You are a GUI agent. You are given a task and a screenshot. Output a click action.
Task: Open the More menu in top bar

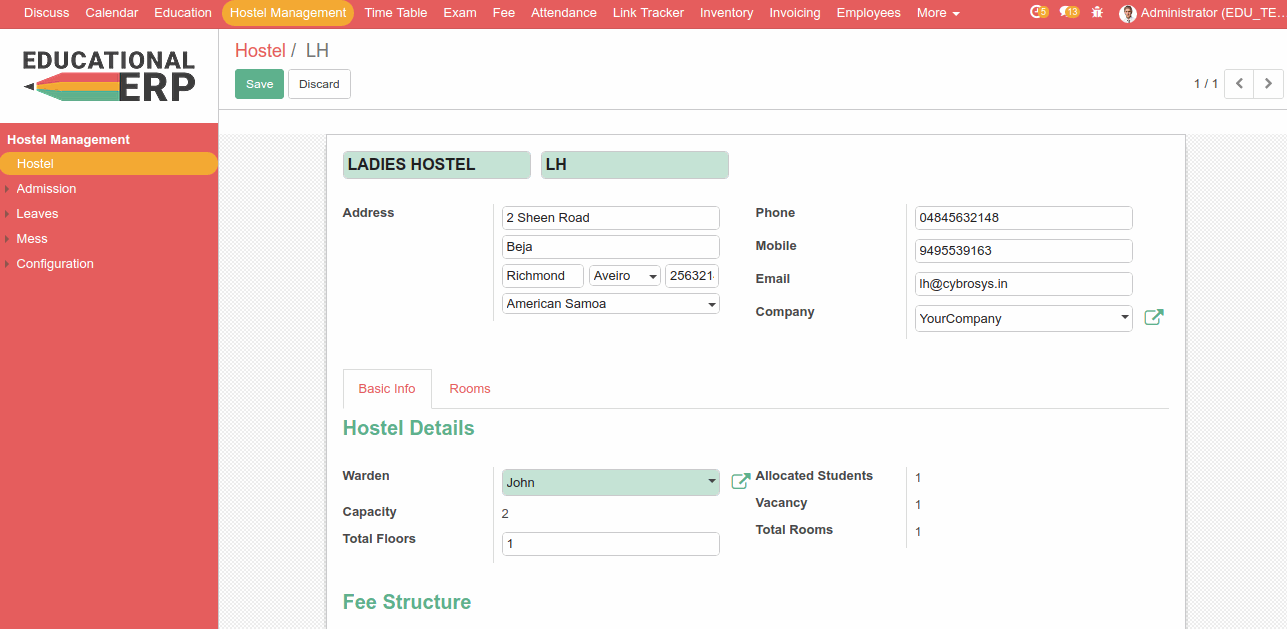click(x=937, y=13)
